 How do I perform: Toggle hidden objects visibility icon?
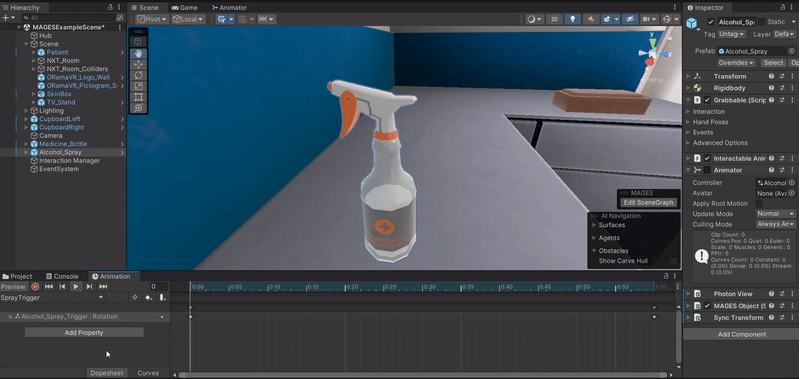pos(630,19)
